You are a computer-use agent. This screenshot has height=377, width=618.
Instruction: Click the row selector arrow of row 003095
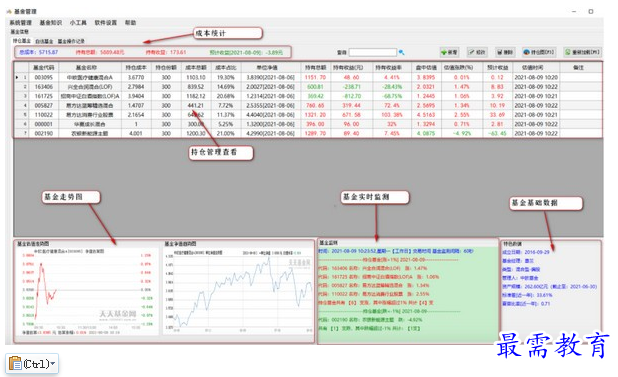[x=17, y=78]
